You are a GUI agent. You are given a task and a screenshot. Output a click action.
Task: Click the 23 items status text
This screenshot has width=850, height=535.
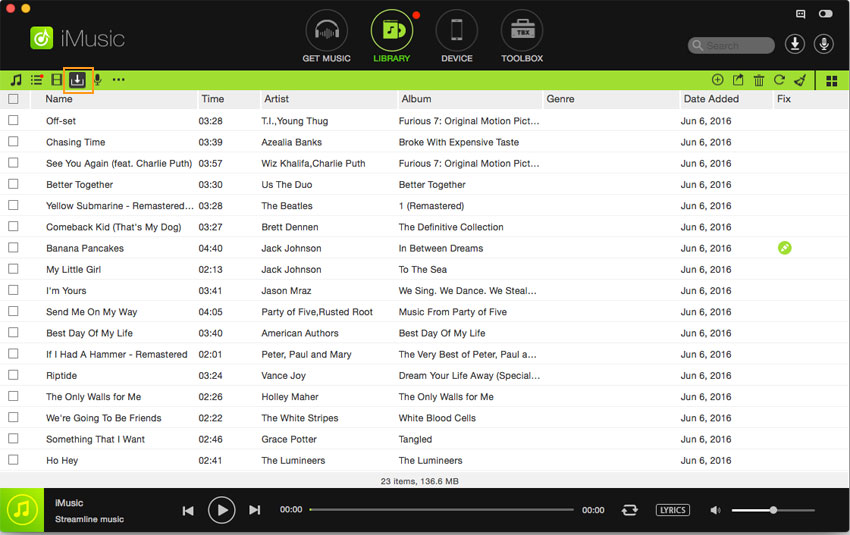click(x=420, y=481)
